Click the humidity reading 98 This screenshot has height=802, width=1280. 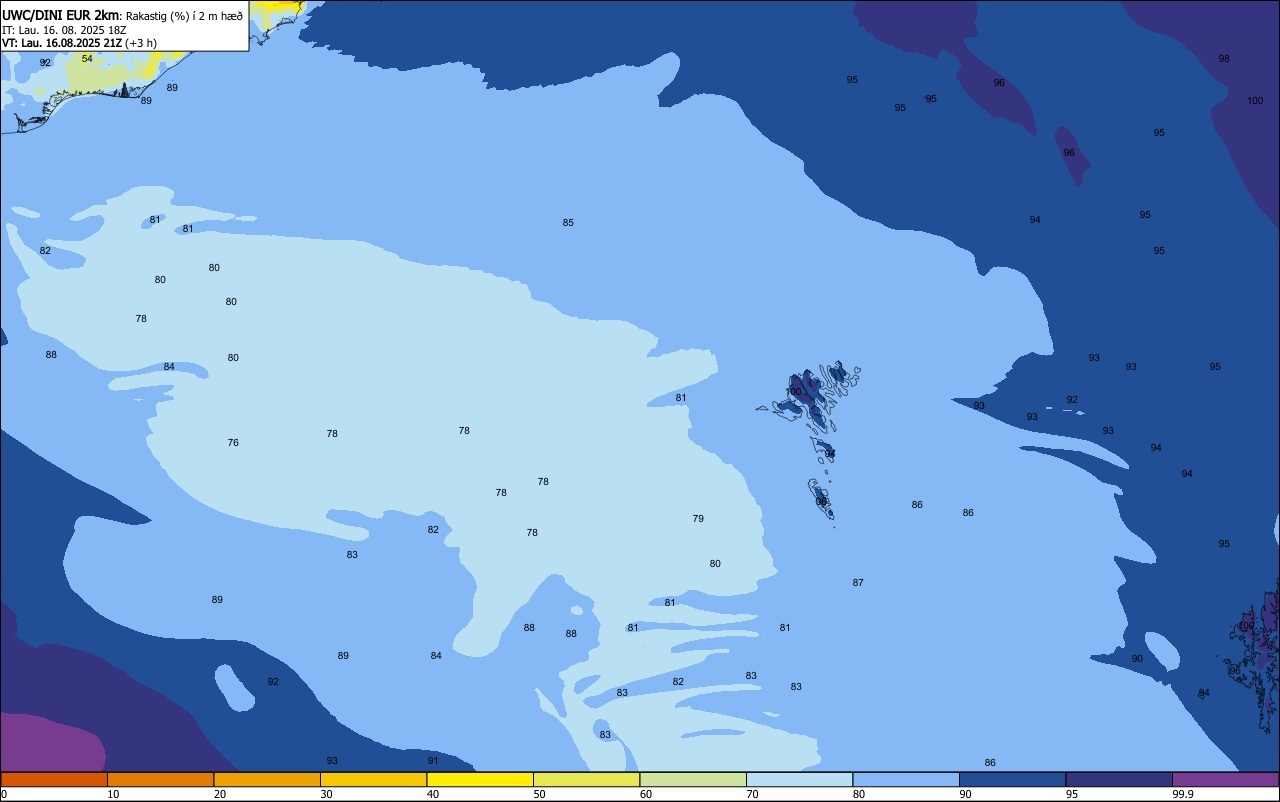(x=1224, y=58)
